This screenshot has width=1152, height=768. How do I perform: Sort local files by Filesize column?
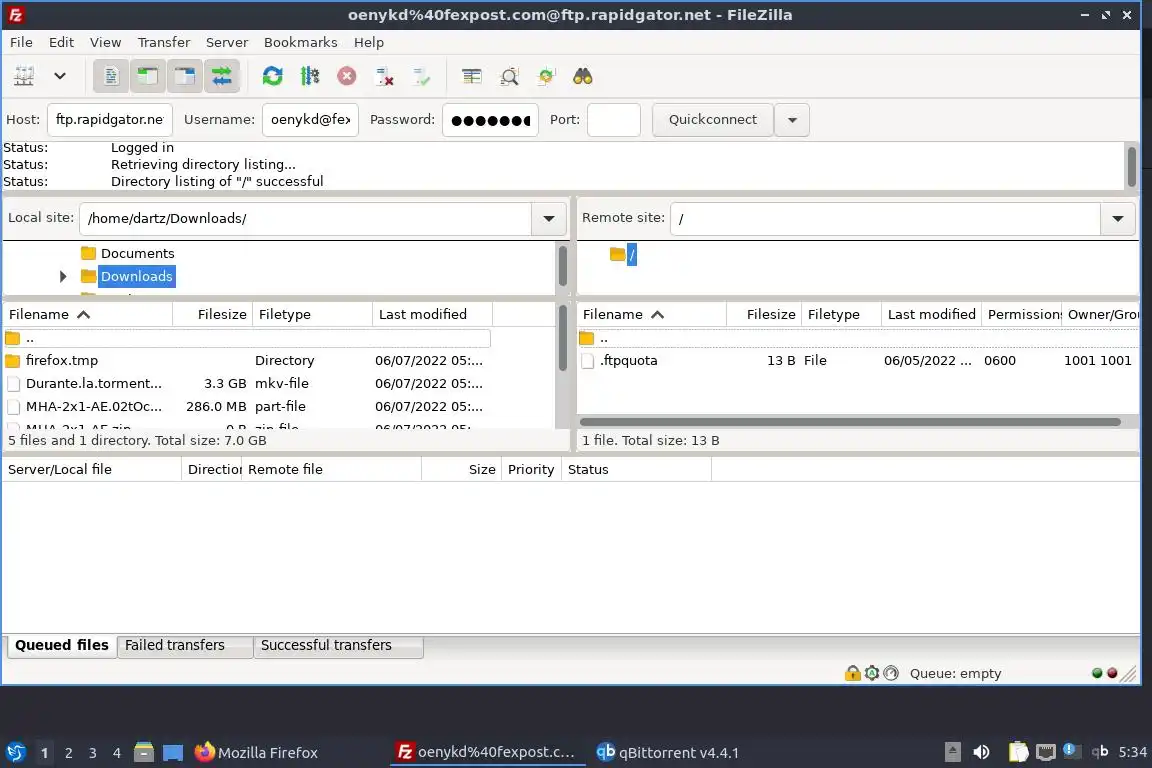click(213, 315)
